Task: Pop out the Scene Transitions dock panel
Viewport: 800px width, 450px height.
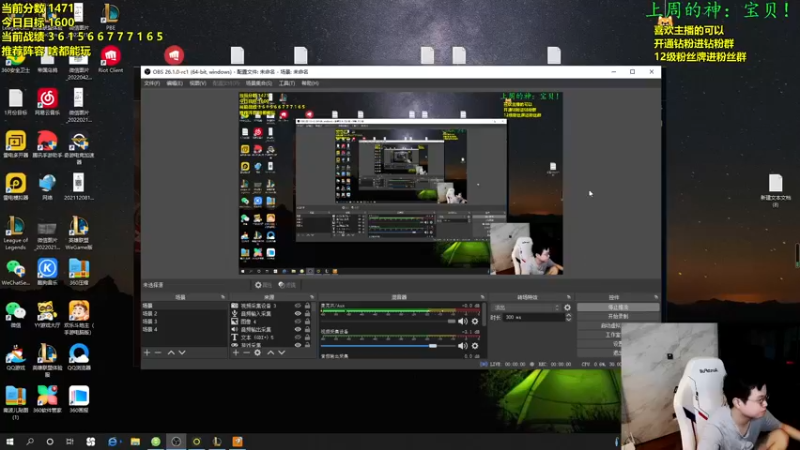Action: (x=568, y=297)
